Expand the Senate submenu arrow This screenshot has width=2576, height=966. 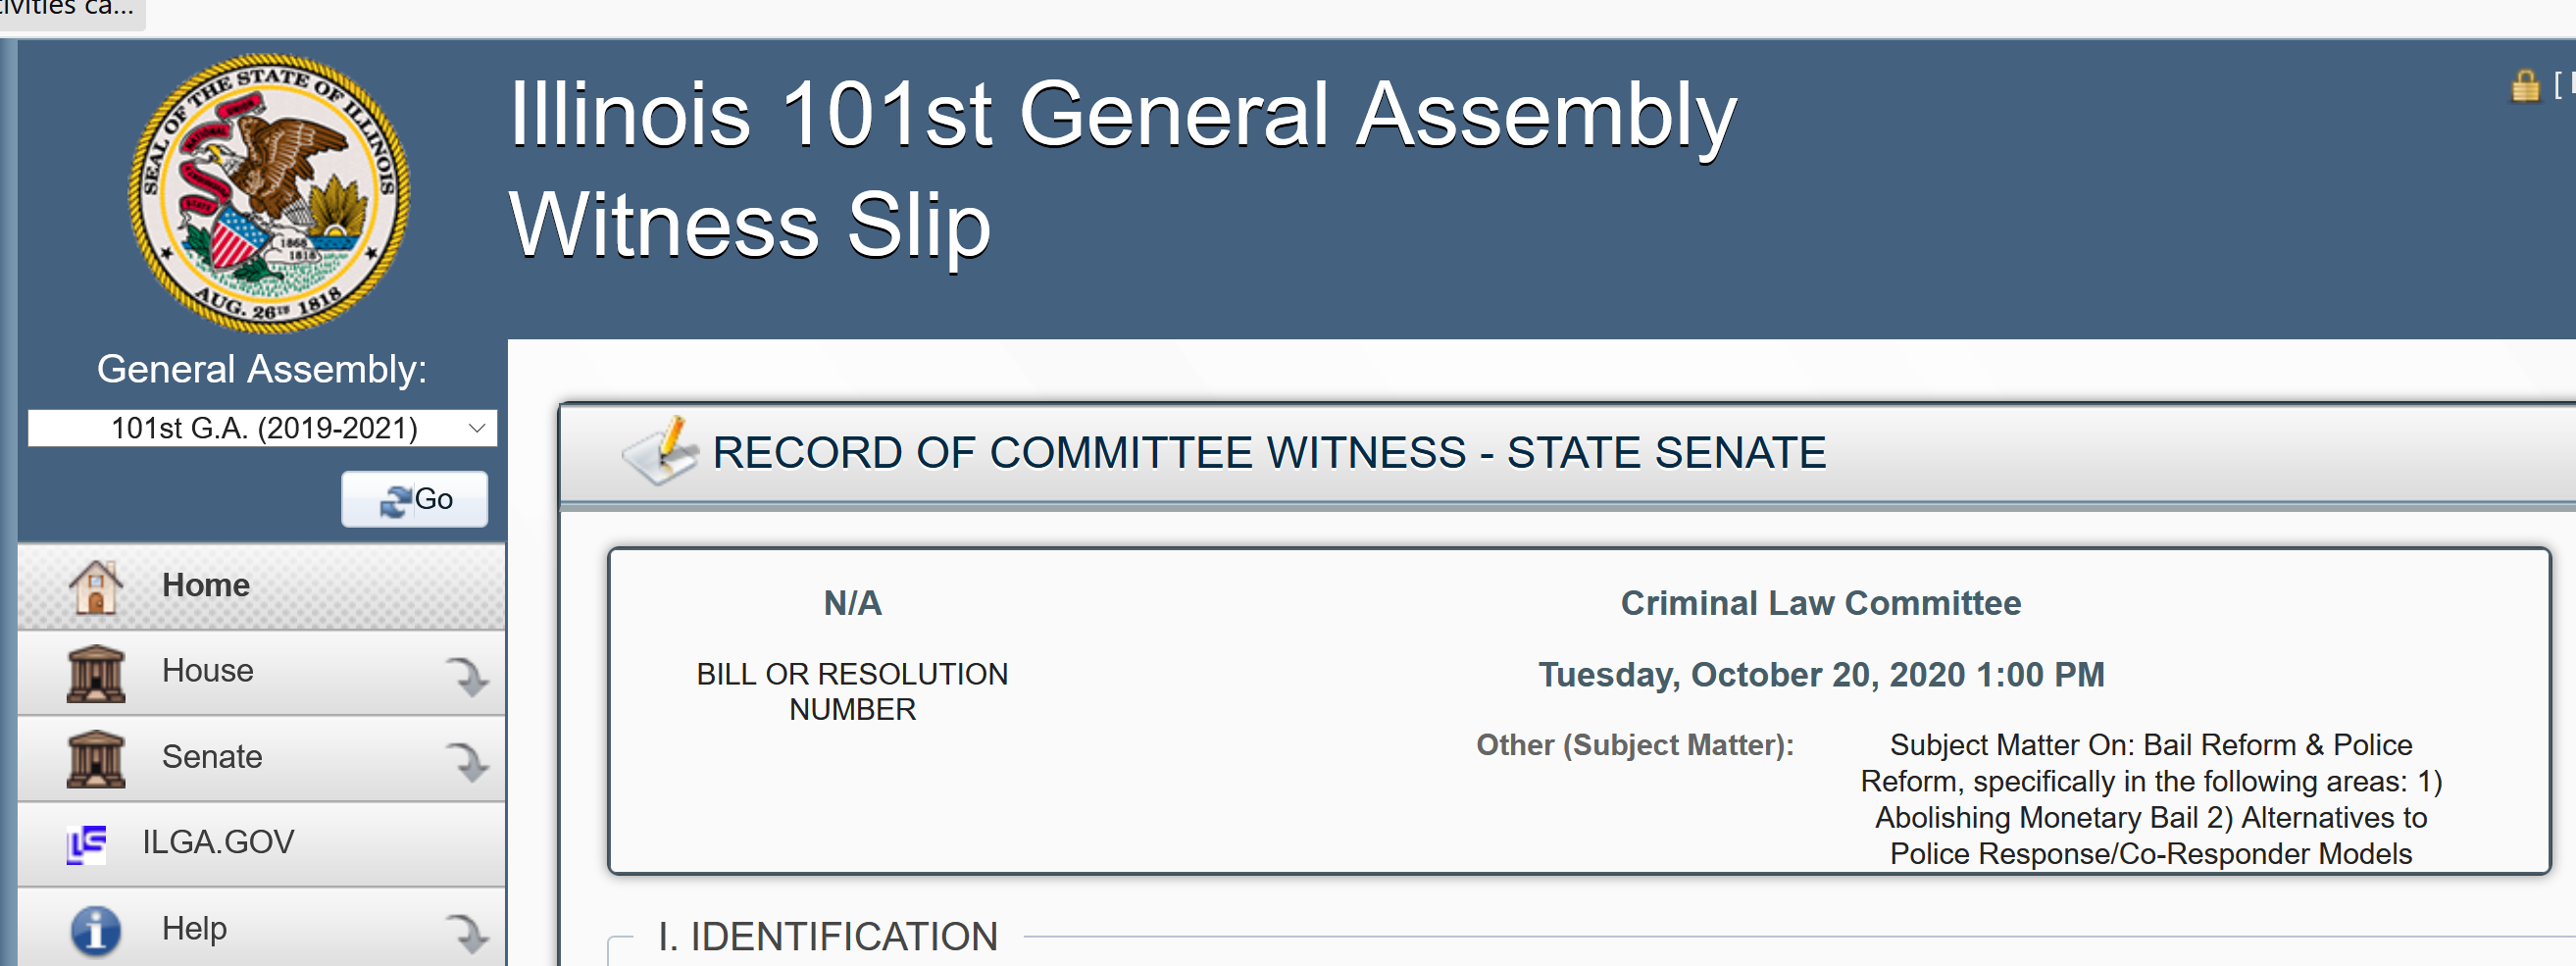tap(466, 760)
